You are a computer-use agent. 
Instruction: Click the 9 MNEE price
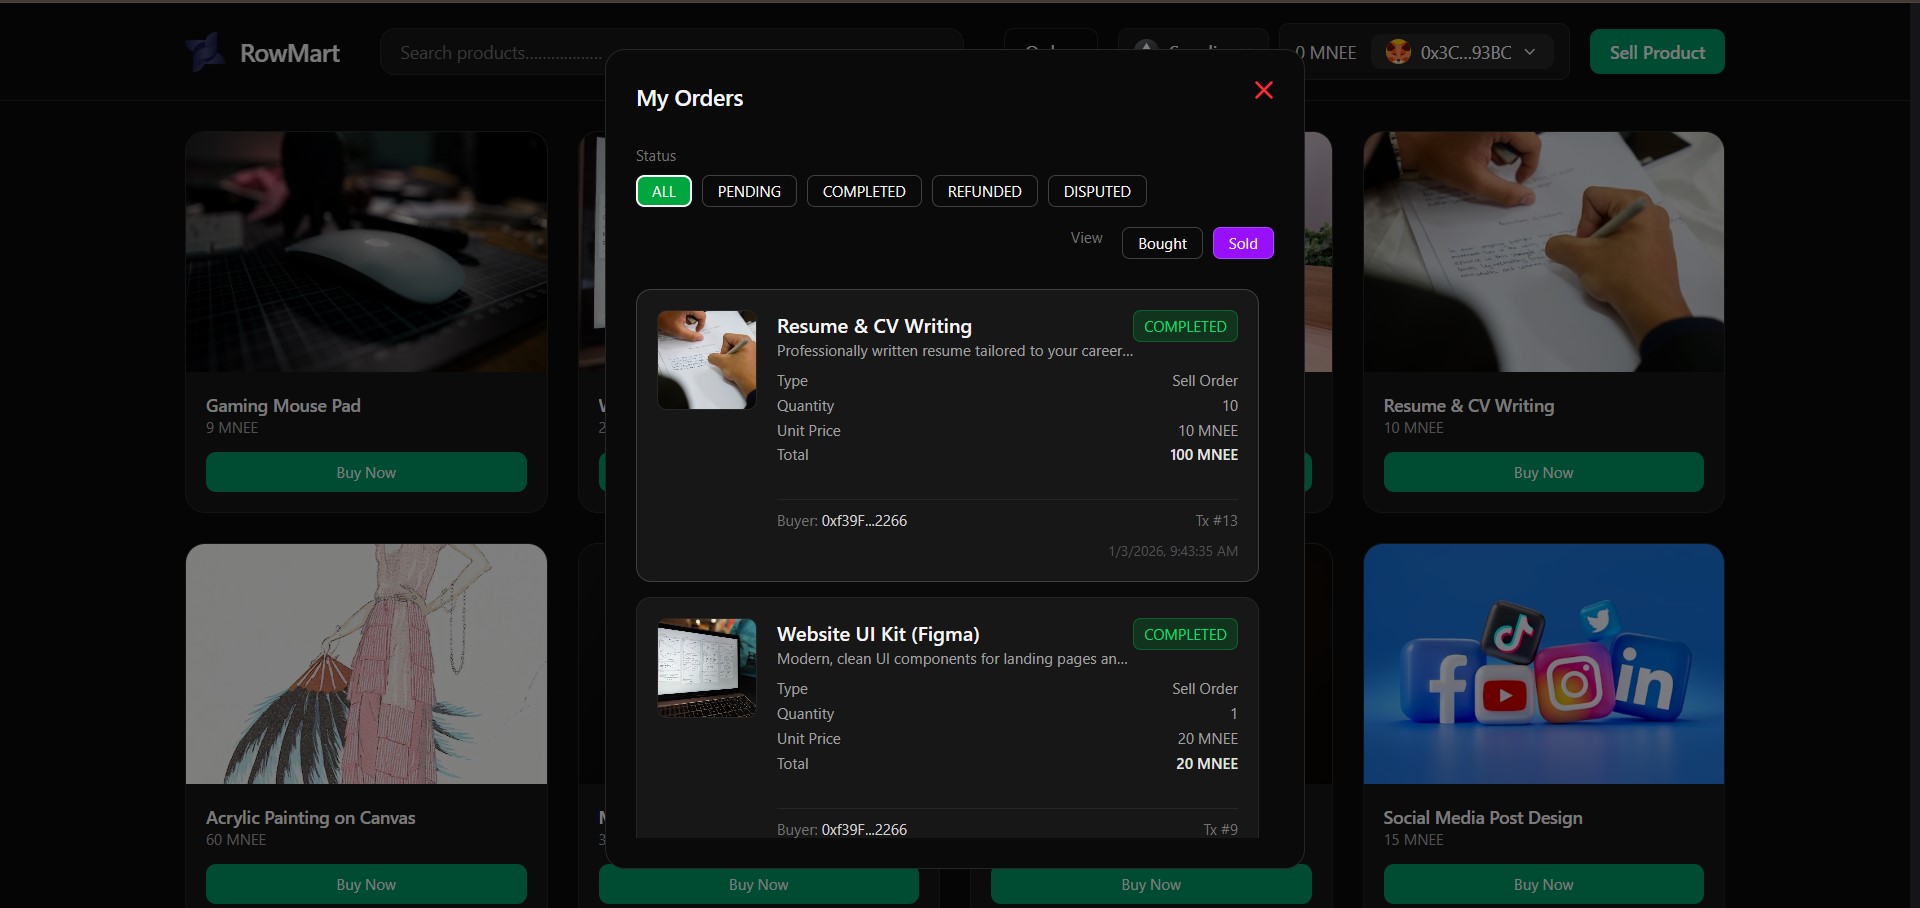click(232, 428)
